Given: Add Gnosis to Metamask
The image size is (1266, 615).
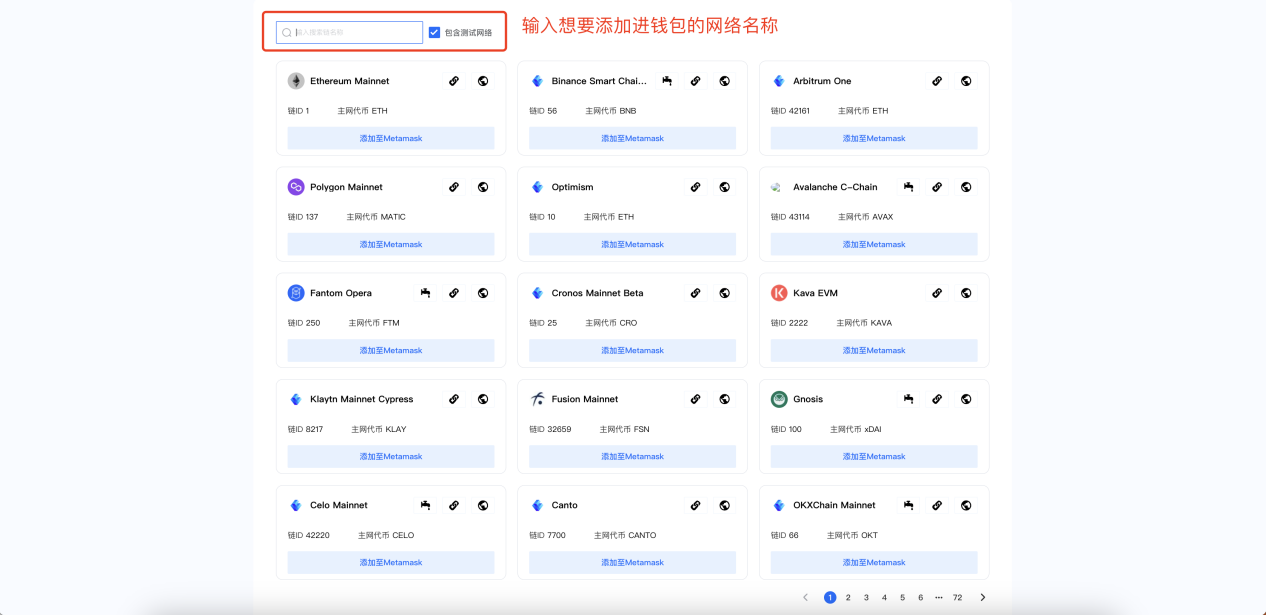Looking at the screenshot, I should [x=874, y=456].
